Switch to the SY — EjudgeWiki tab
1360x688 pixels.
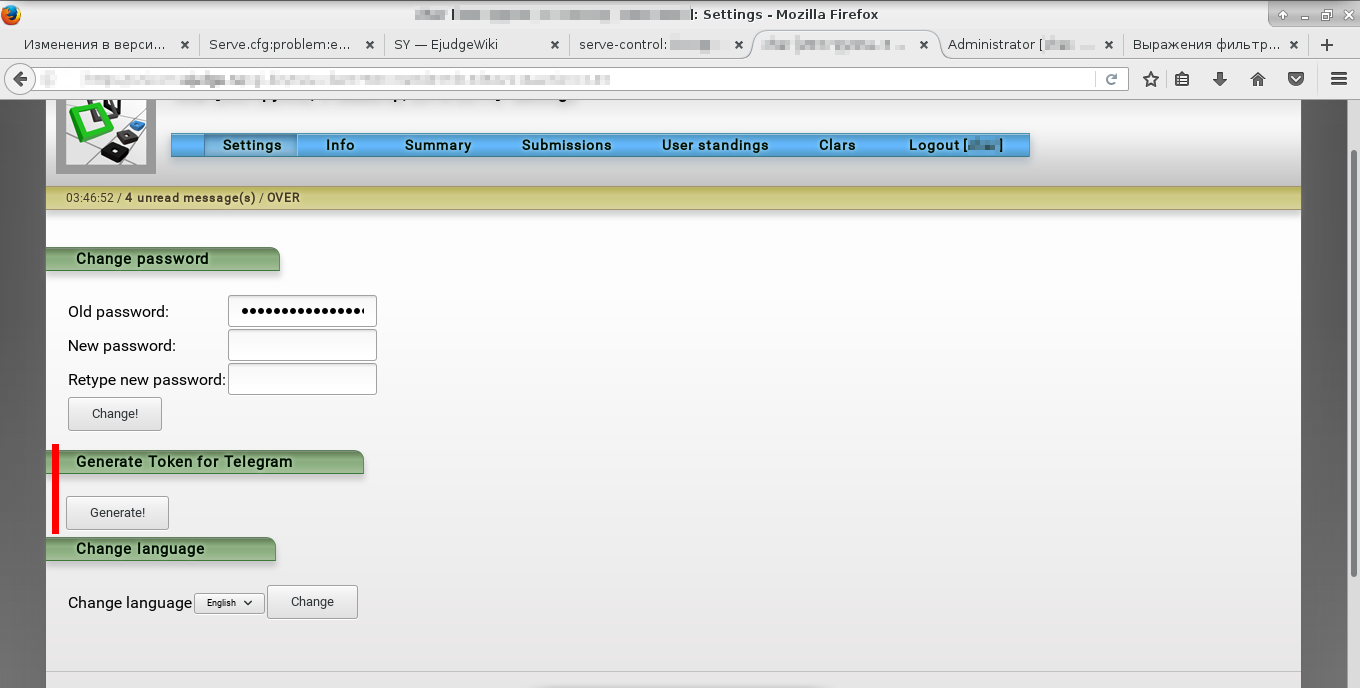(466, 45)
